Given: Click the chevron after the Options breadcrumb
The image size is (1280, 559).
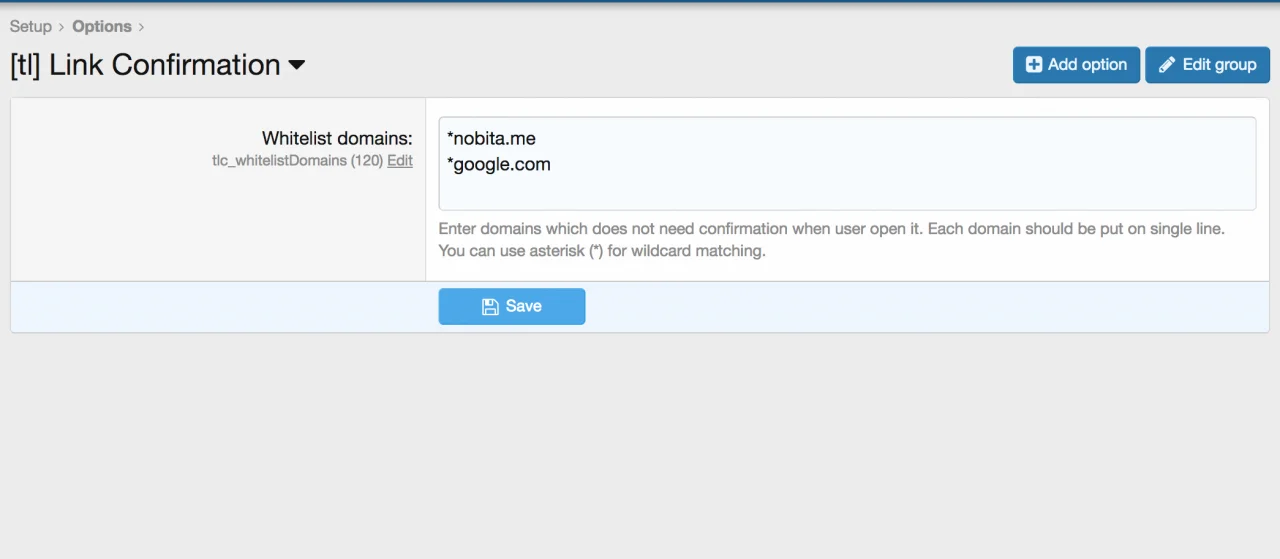Looking at the screenshot, I should click(x=141, y=27).
